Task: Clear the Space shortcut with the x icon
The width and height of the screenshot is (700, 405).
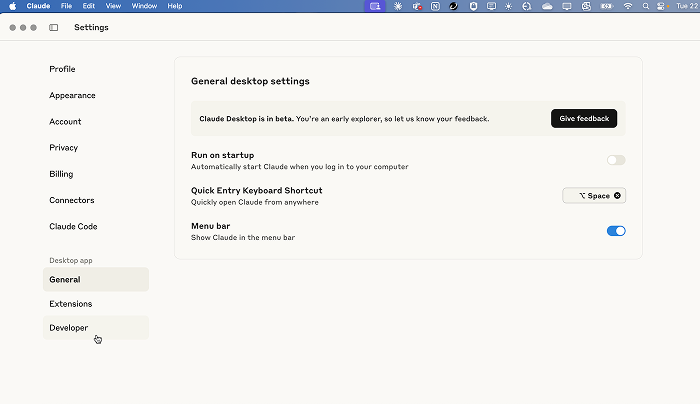Action: pos(617,196)
